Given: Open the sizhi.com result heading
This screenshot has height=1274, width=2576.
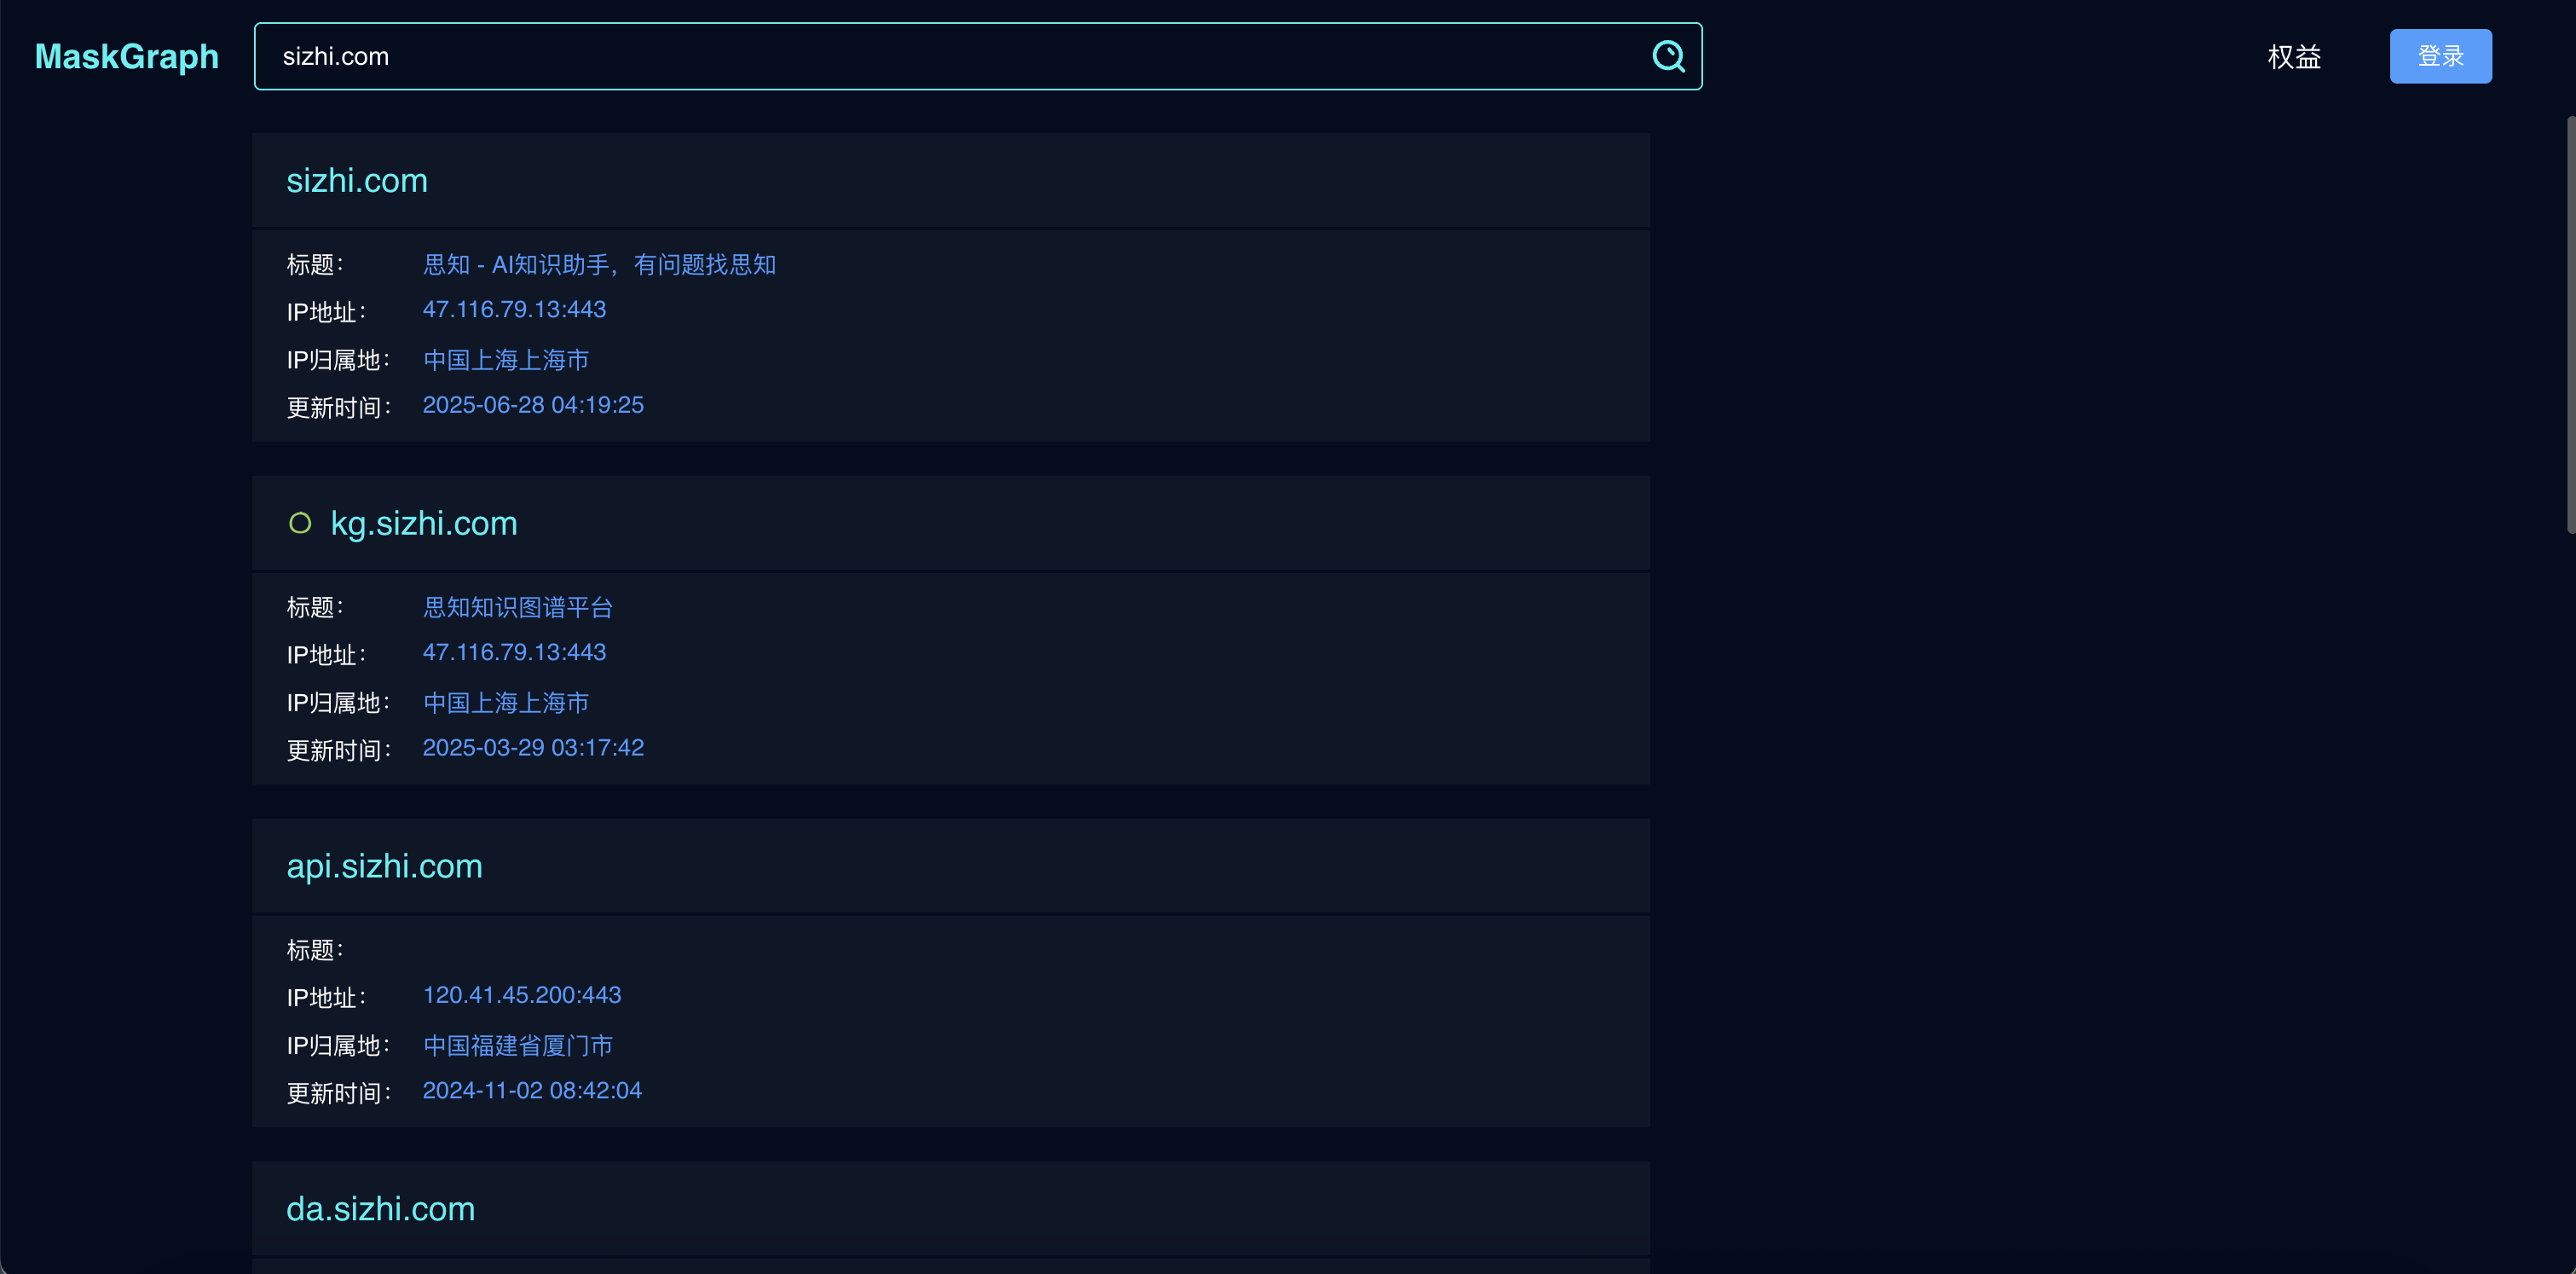Looking at the screenshot, I should pos(357,180).
